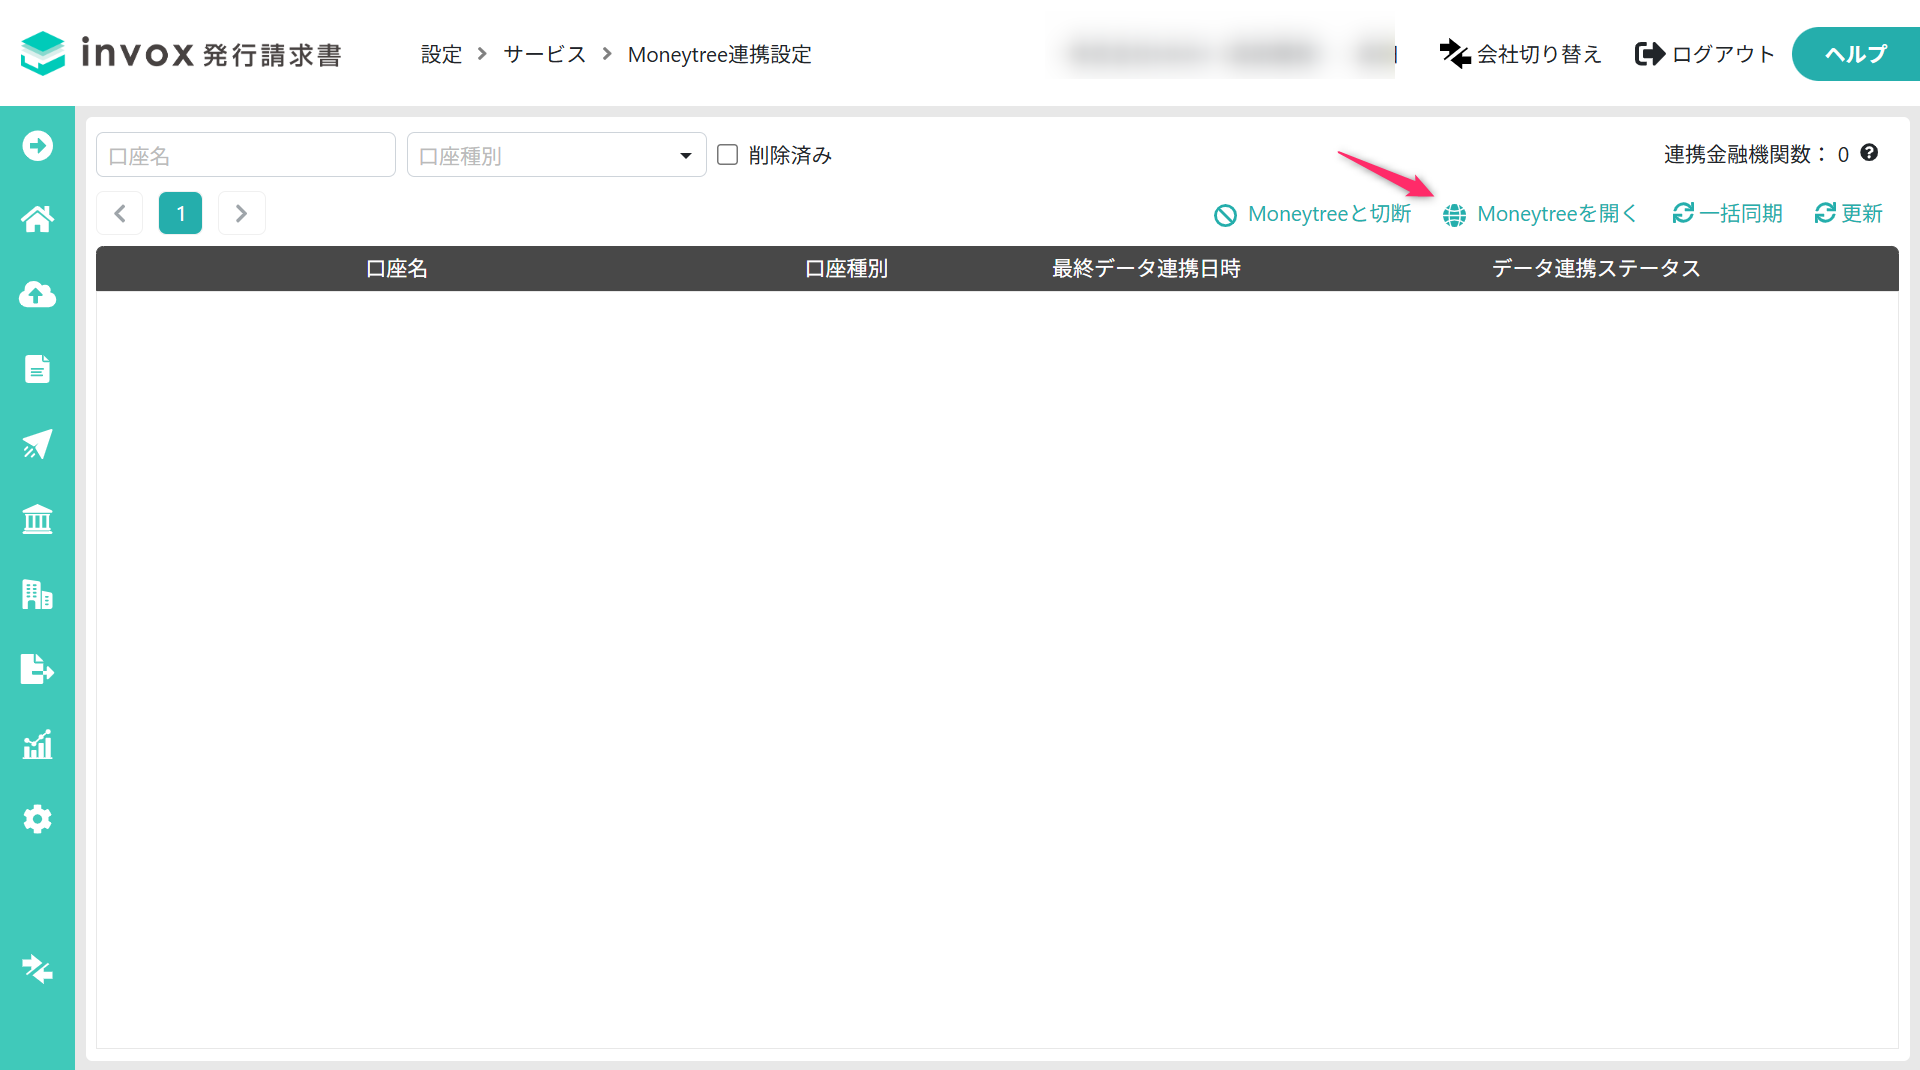Open the gear settings sidebar icon
1920x1070 pixels.
pyautogui.click(x=38, y=819)
